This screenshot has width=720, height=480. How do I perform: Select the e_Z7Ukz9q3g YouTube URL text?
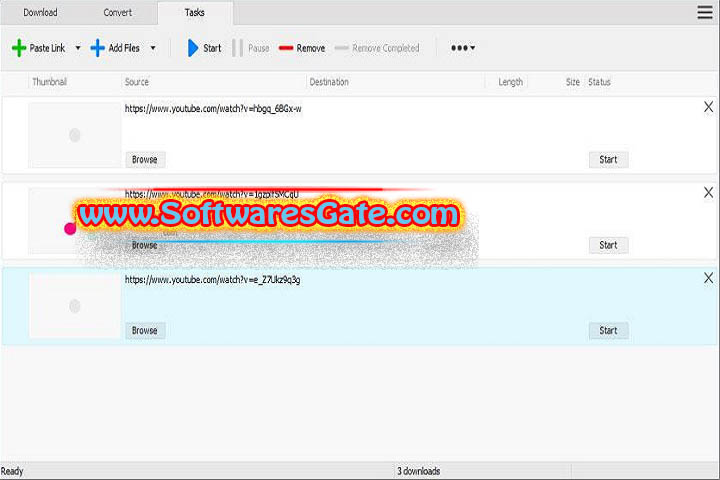(x=212, y=280)
